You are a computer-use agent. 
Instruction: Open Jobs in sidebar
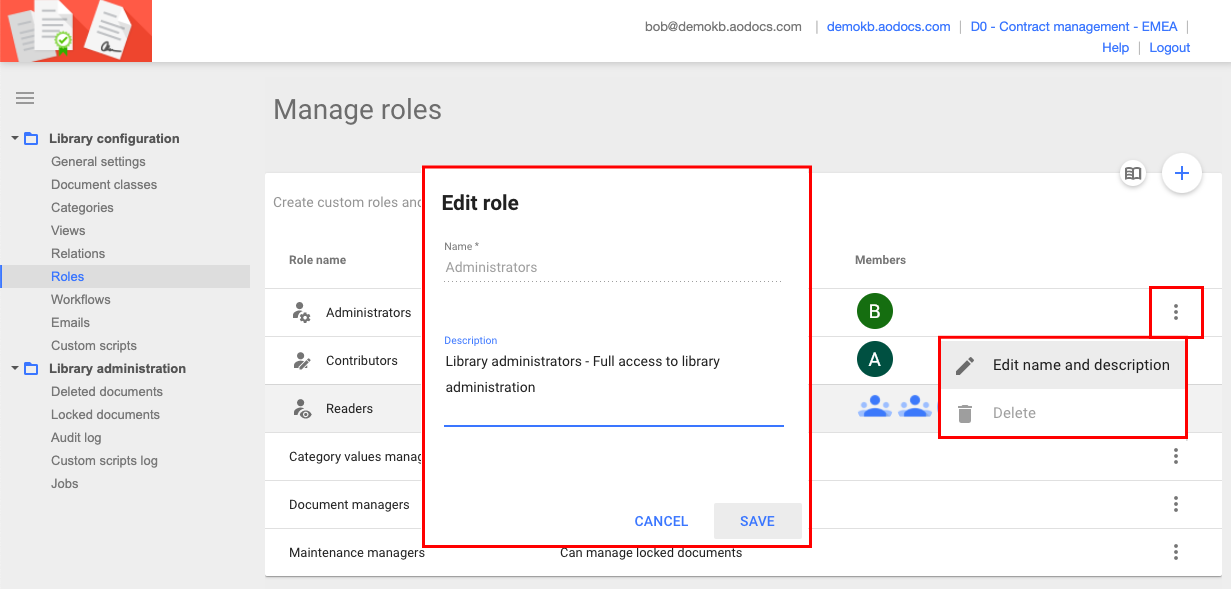tap(65, 484)
